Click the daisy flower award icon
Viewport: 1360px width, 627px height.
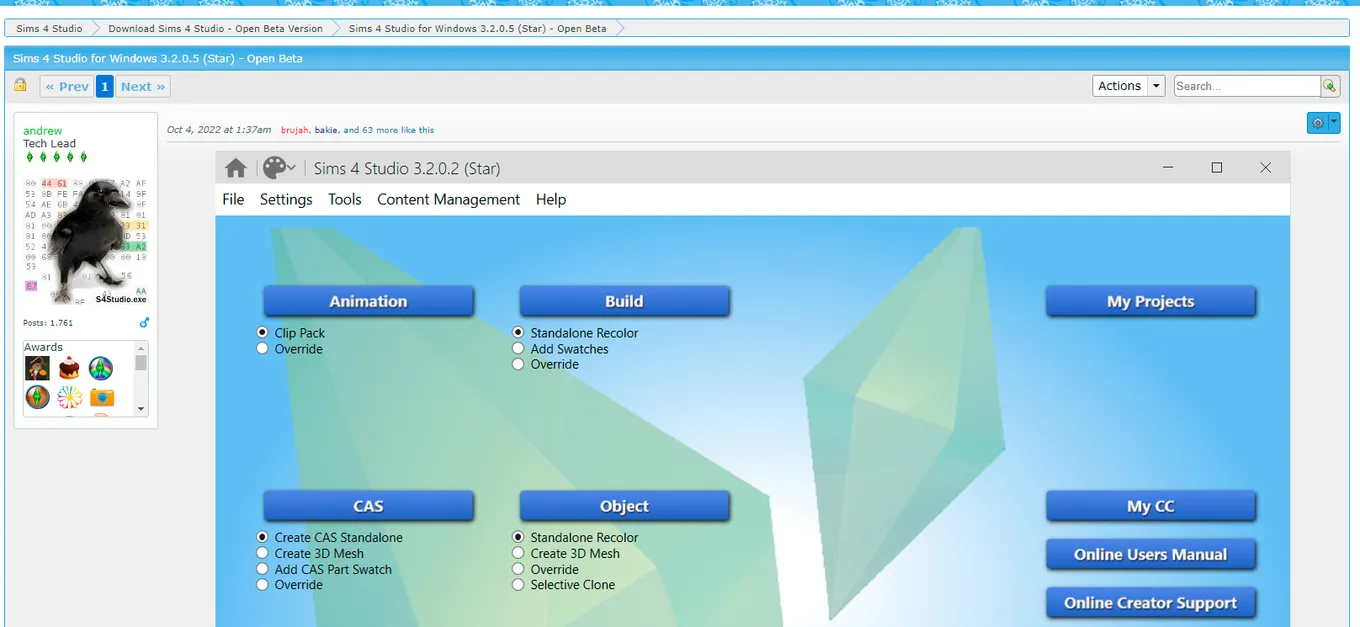click(69, 398)
